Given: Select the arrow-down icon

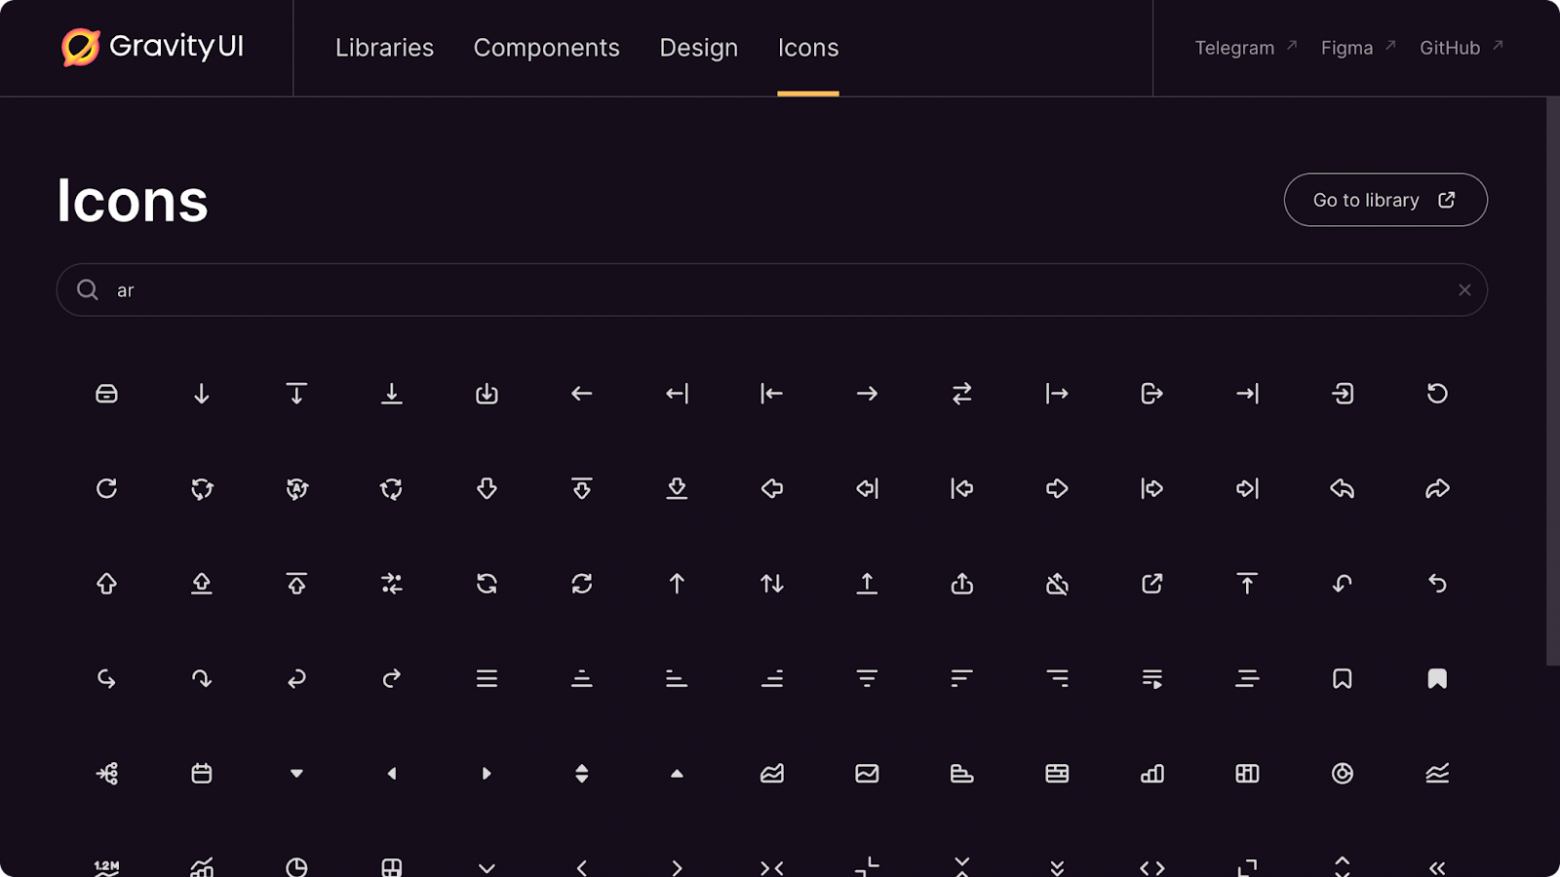Looking at the screenshot, I should pos(201,393).
